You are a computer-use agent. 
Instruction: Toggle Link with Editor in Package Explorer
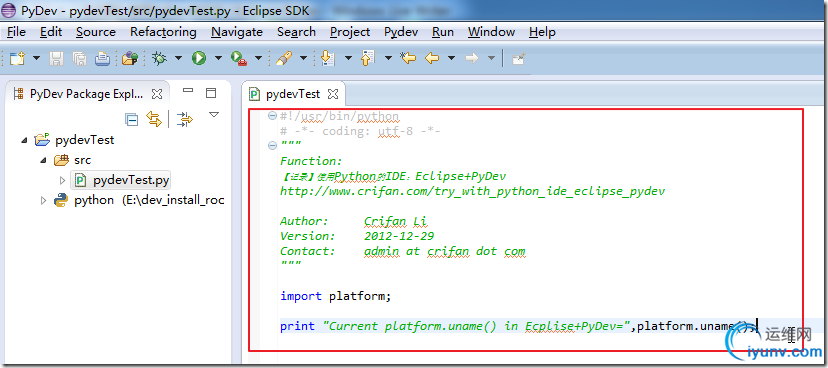154,120
